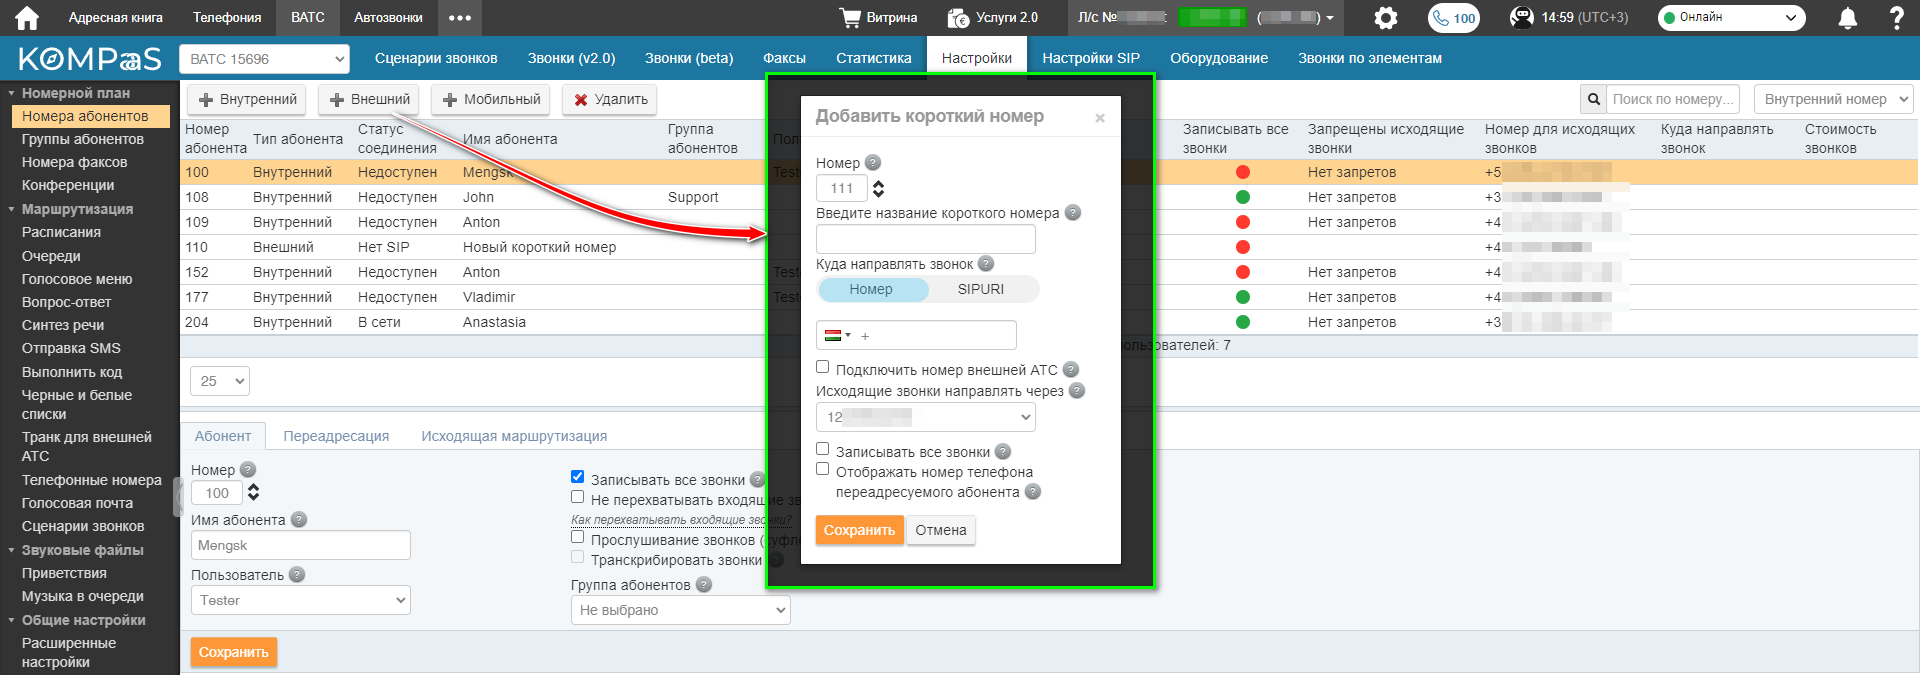Show help for короткого номера name field

click(1073, 212)
